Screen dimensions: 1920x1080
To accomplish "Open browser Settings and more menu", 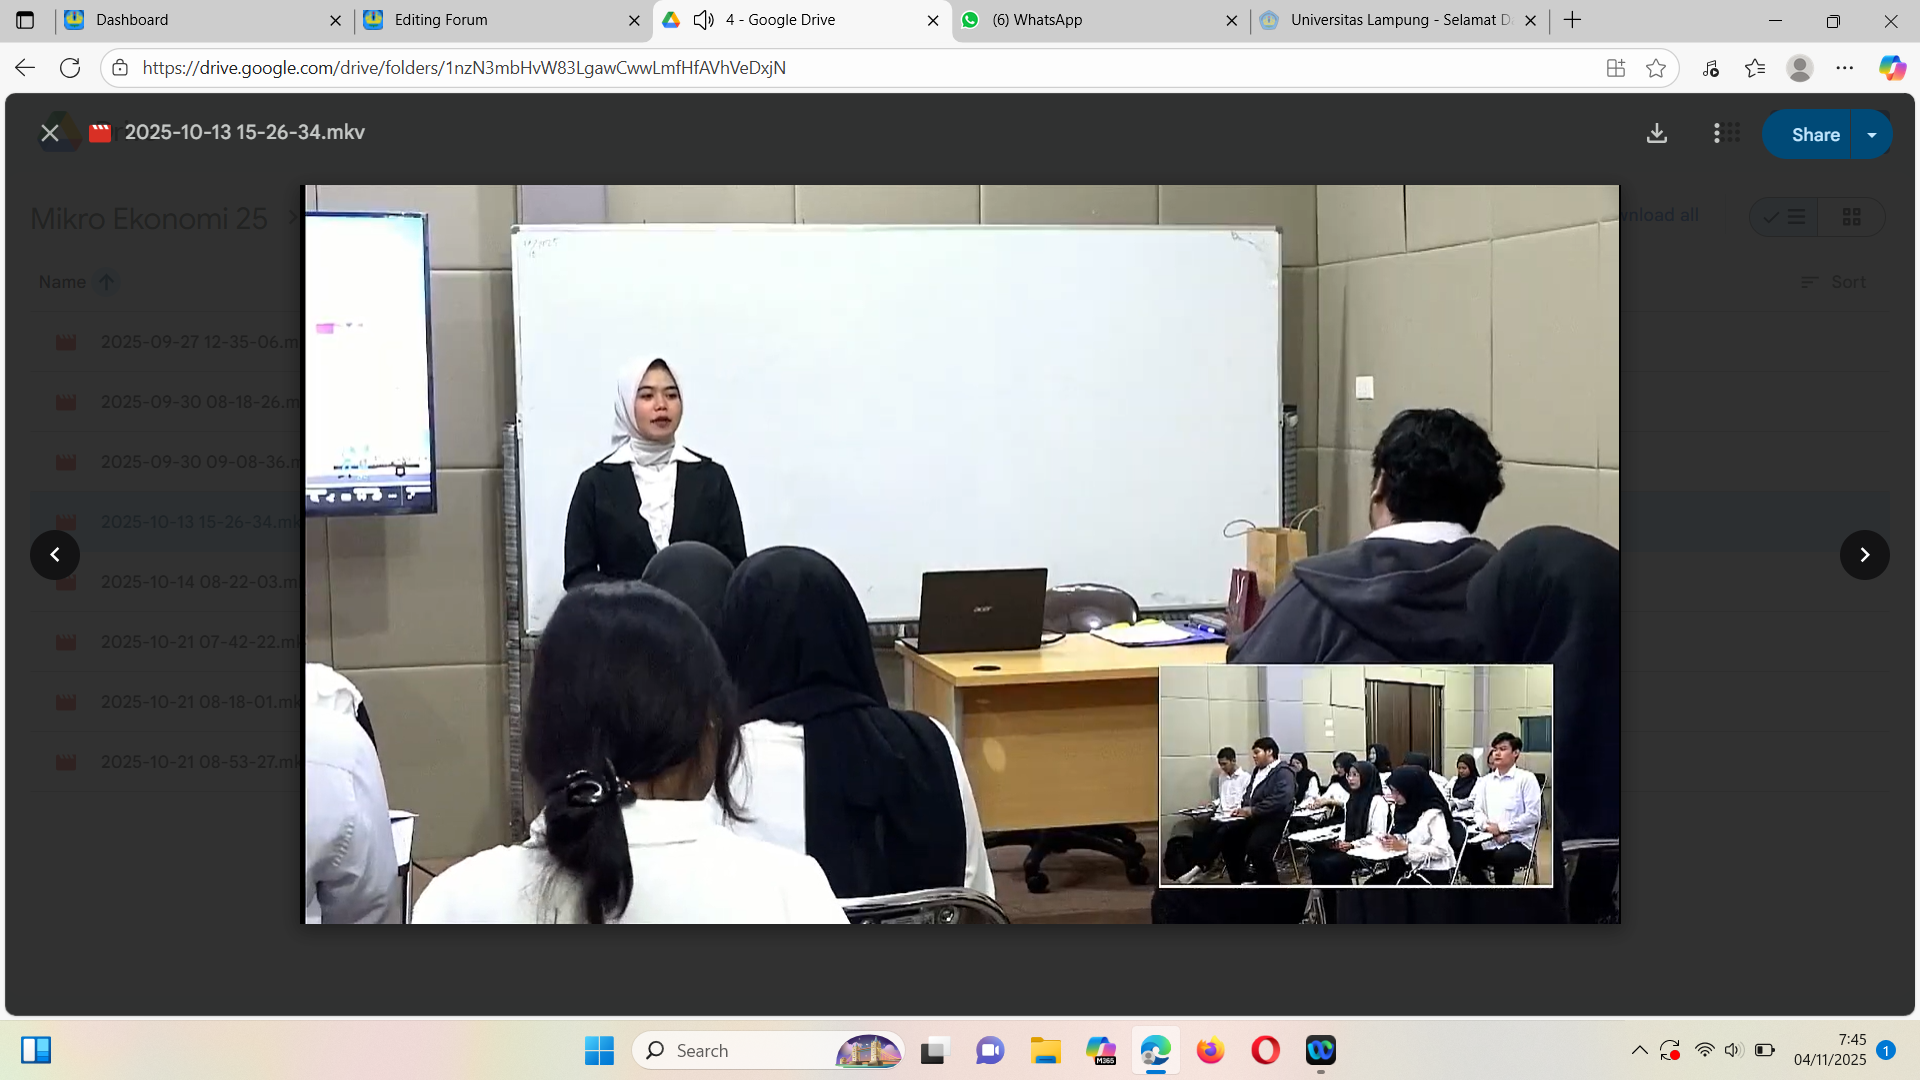I will click(1845, 68).
